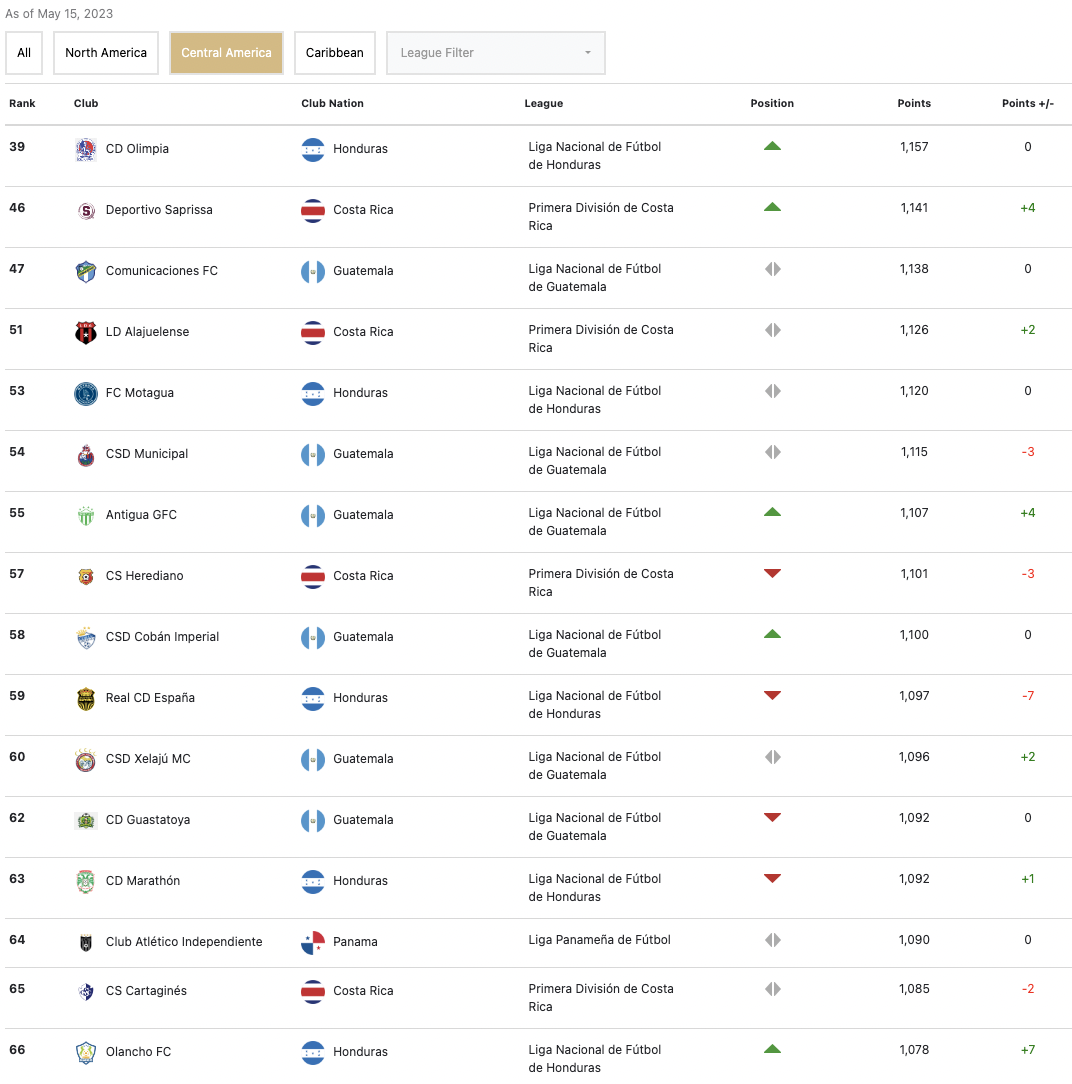The height and width of the screenshot is (1084, 1072).
Task: Click the green up arrow for Olancho FC
Action: (772, 1049)
